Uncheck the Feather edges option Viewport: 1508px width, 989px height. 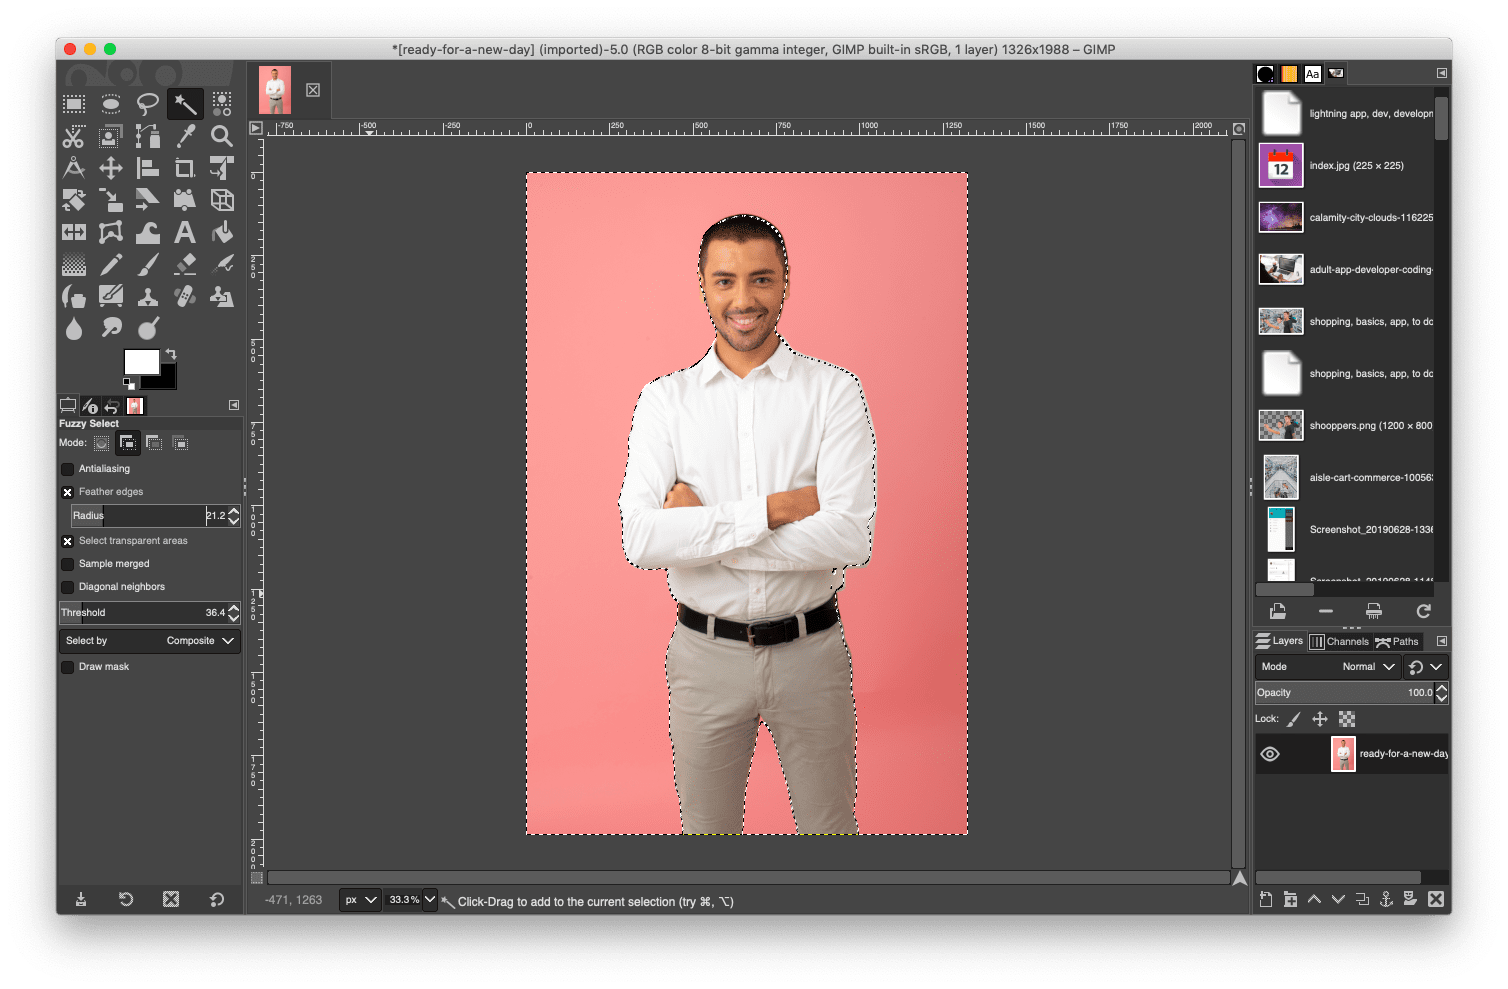(68, 492)
